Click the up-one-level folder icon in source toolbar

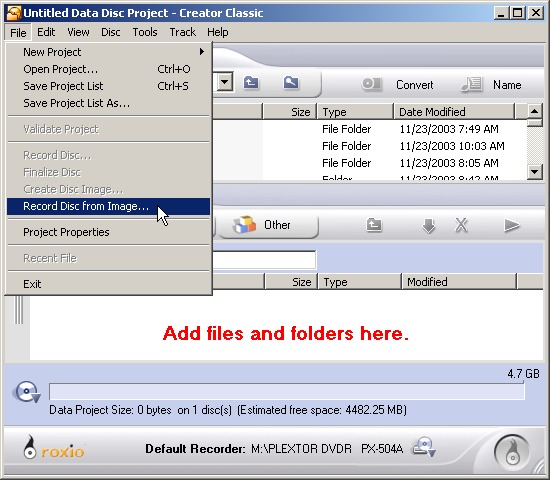(251, 83)
